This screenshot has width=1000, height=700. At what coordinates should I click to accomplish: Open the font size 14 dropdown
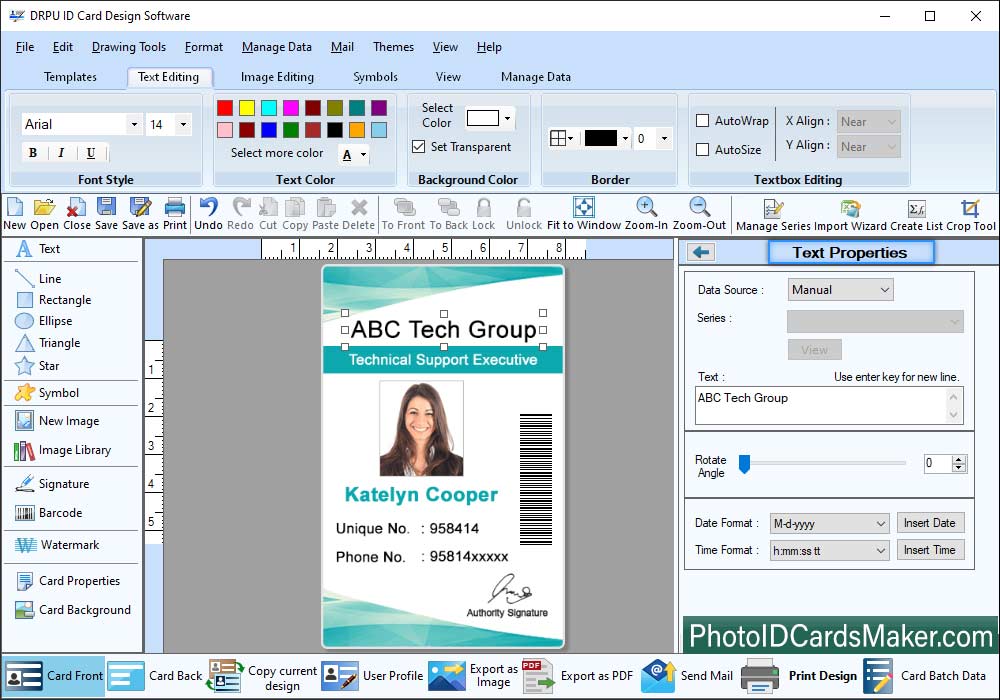184,124
